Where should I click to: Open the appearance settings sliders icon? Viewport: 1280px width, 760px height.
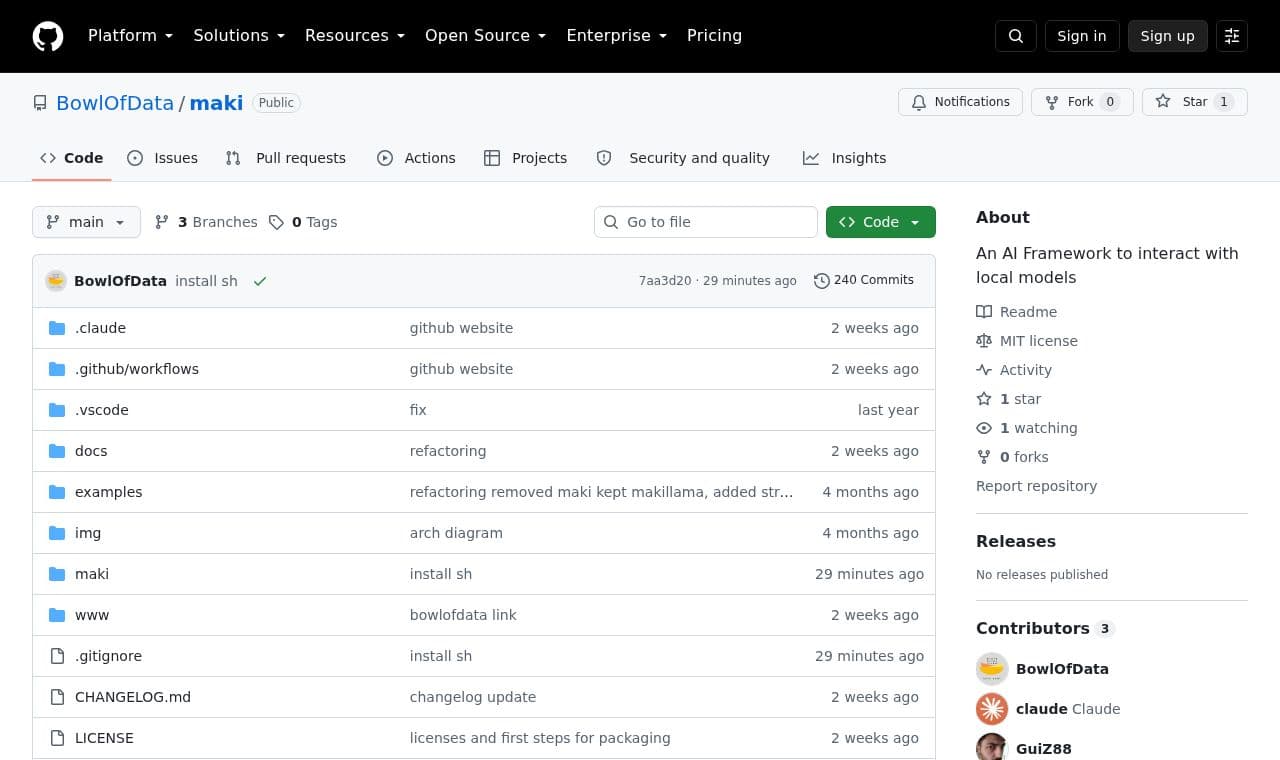[x=1232, y=36]
